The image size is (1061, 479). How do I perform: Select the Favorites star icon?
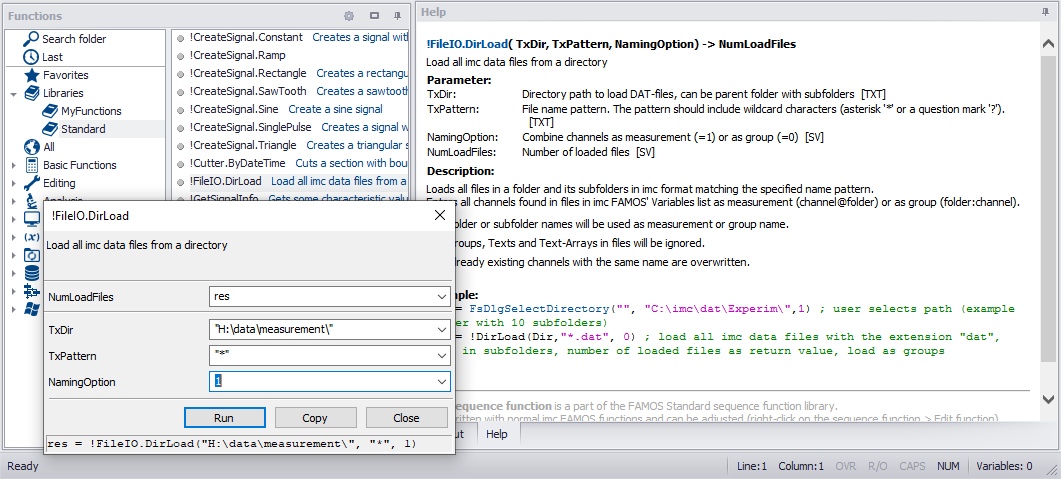[x=31, y=75]
